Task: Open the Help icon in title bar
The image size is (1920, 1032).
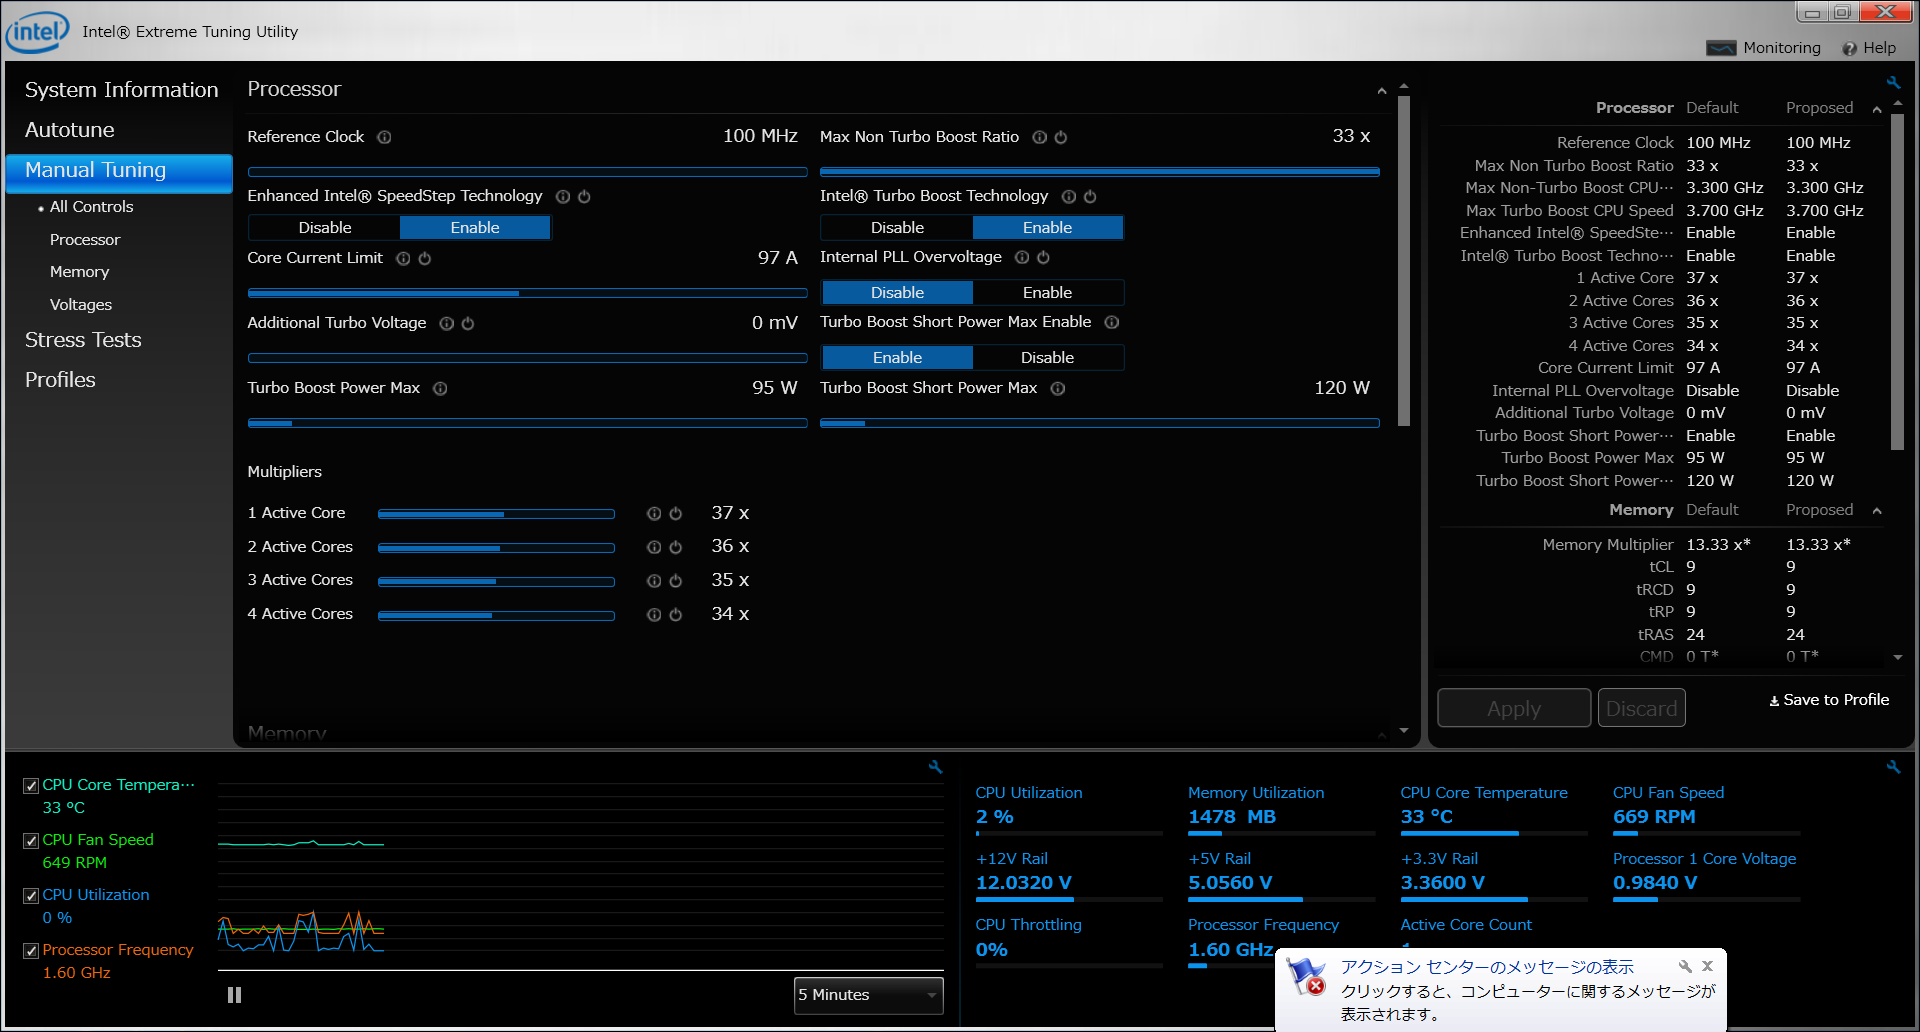Action: (1849, 48)
